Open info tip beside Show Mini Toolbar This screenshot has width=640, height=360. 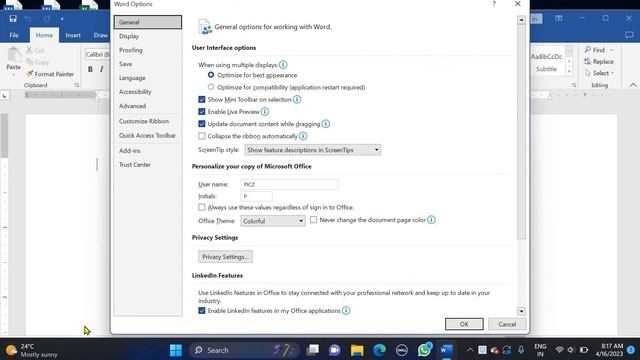pos(297,99)
